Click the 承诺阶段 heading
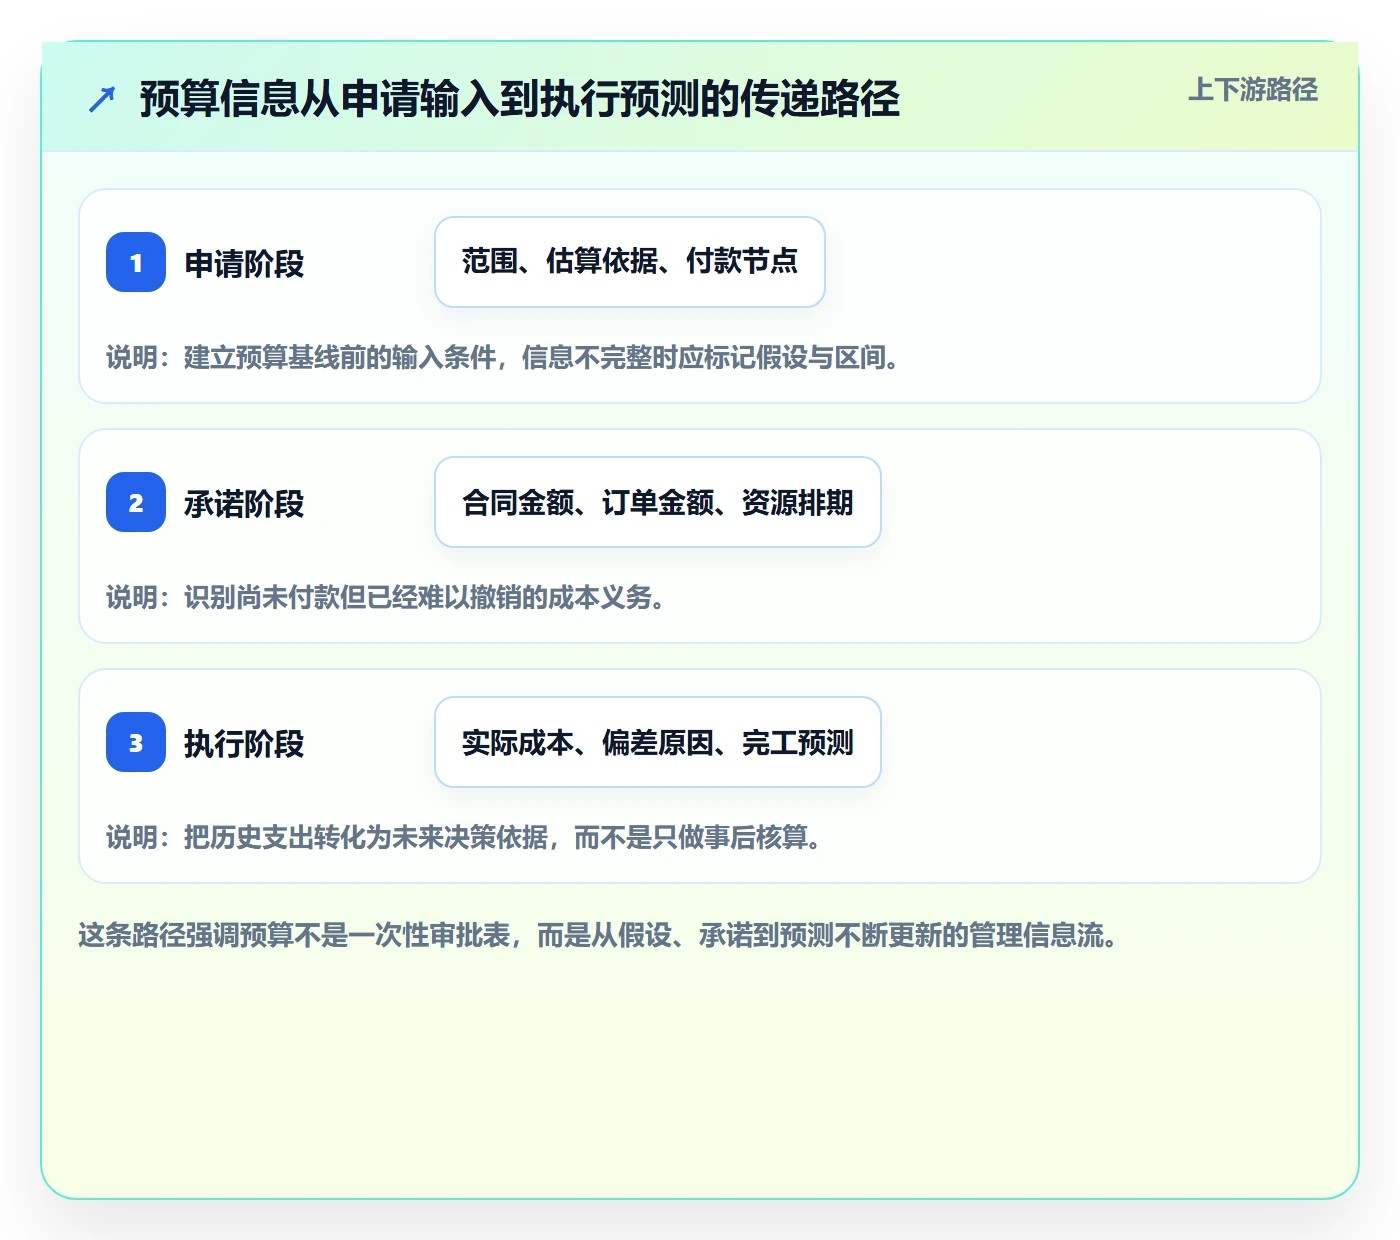1400x1240 pixels. [244, 504]
